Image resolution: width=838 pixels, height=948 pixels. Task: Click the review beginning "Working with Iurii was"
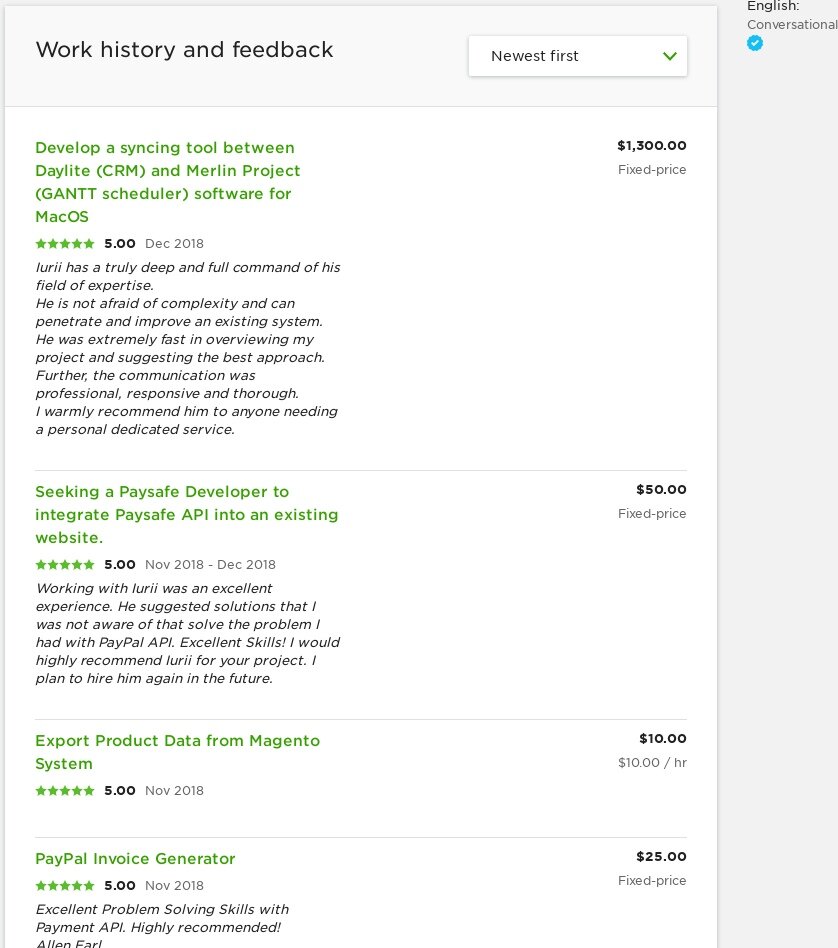tap(188, 633)
